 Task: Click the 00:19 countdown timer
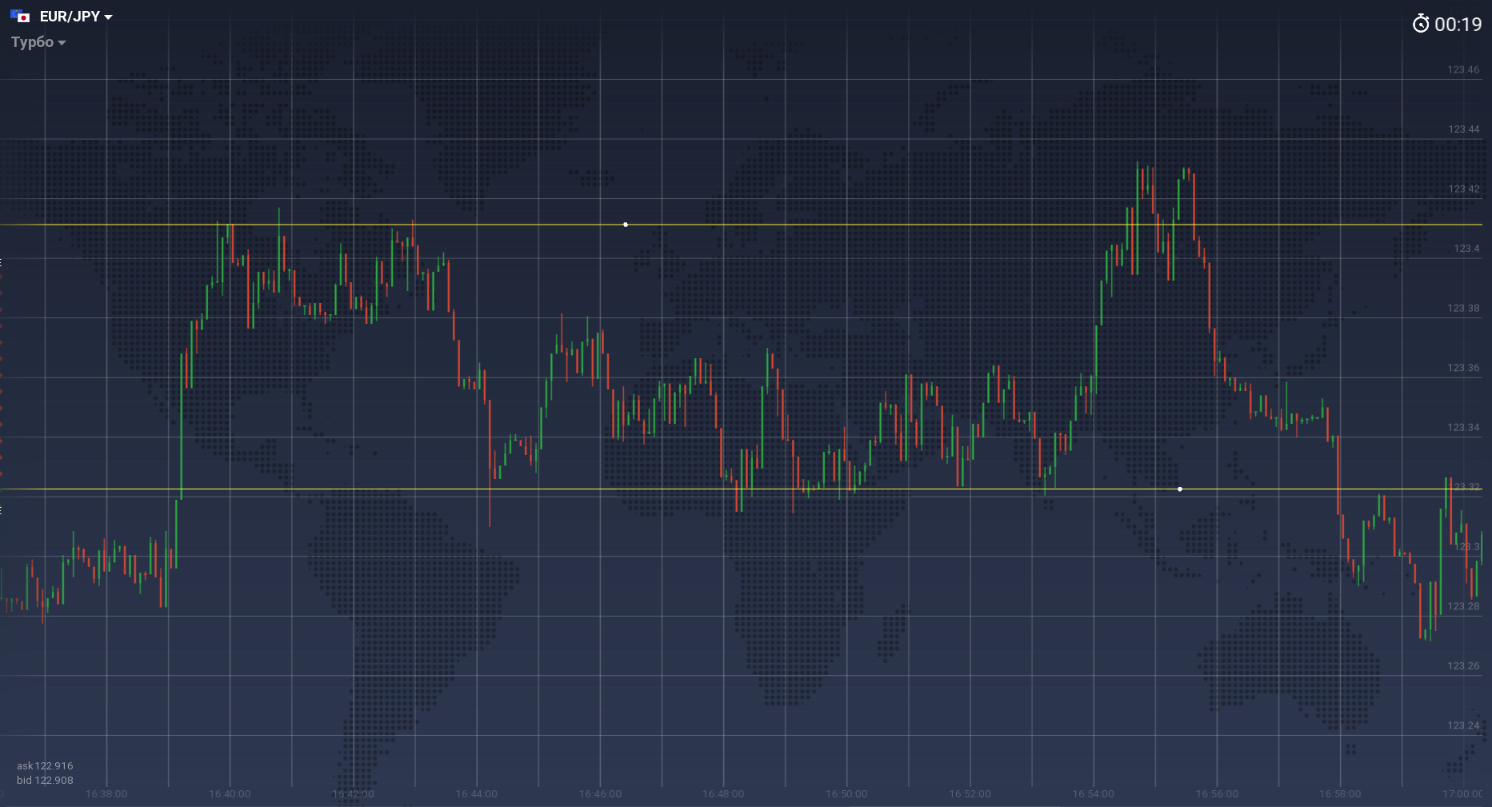coord(1458,25)
